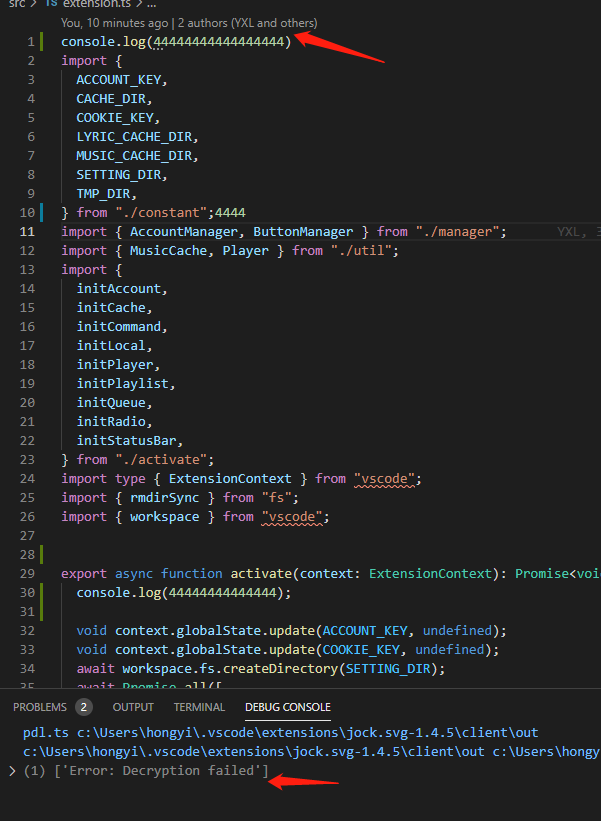Click the "fs" module string
Viewport: 601px width, 821px height.
pos(276,497)
